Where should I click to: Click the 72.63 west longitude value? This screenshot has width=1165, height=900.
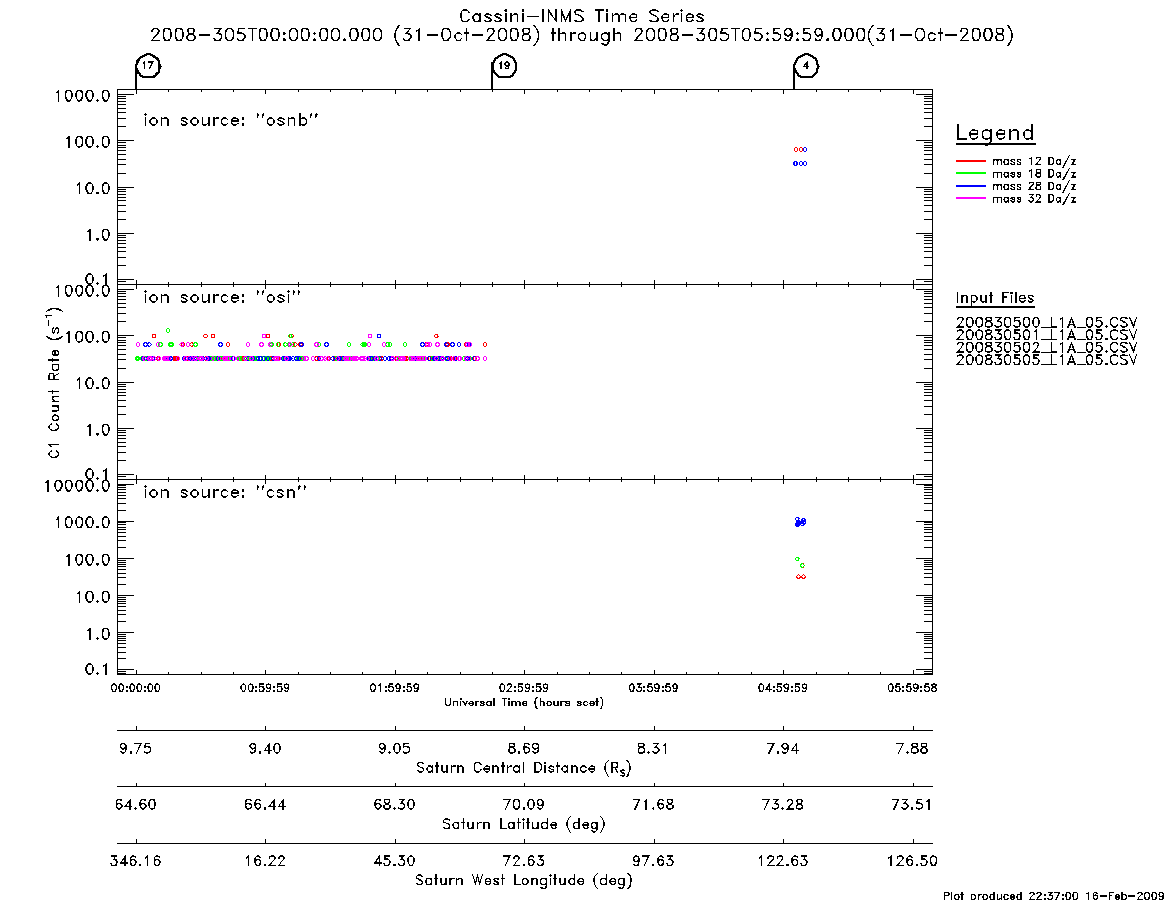point(524,861)
